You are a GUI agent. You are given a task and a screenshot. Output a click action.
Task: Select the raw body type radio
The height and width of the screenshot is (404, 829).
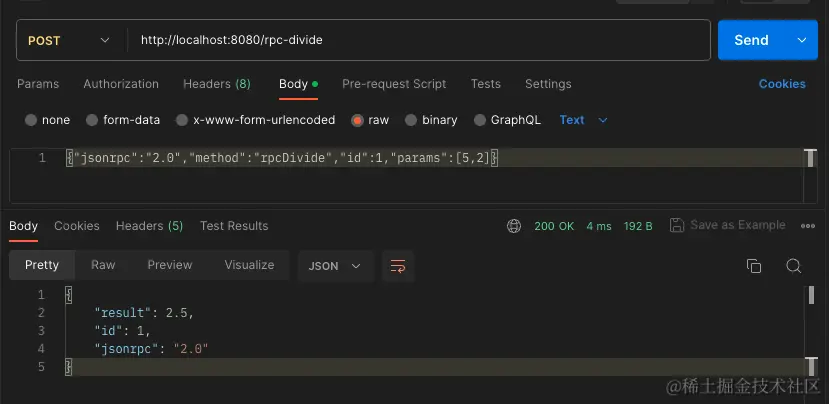click(357, 120)
